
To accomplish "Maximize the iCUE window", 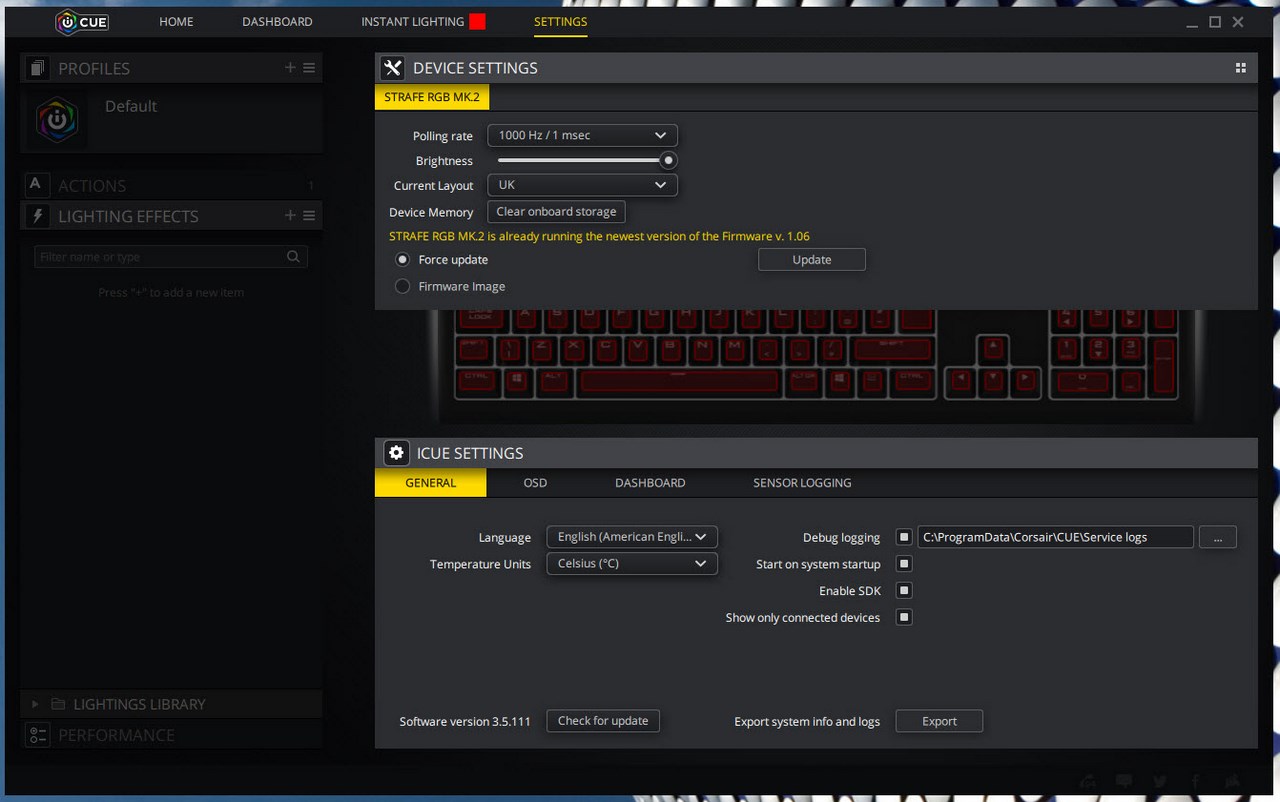I will tap(1215, 22).
